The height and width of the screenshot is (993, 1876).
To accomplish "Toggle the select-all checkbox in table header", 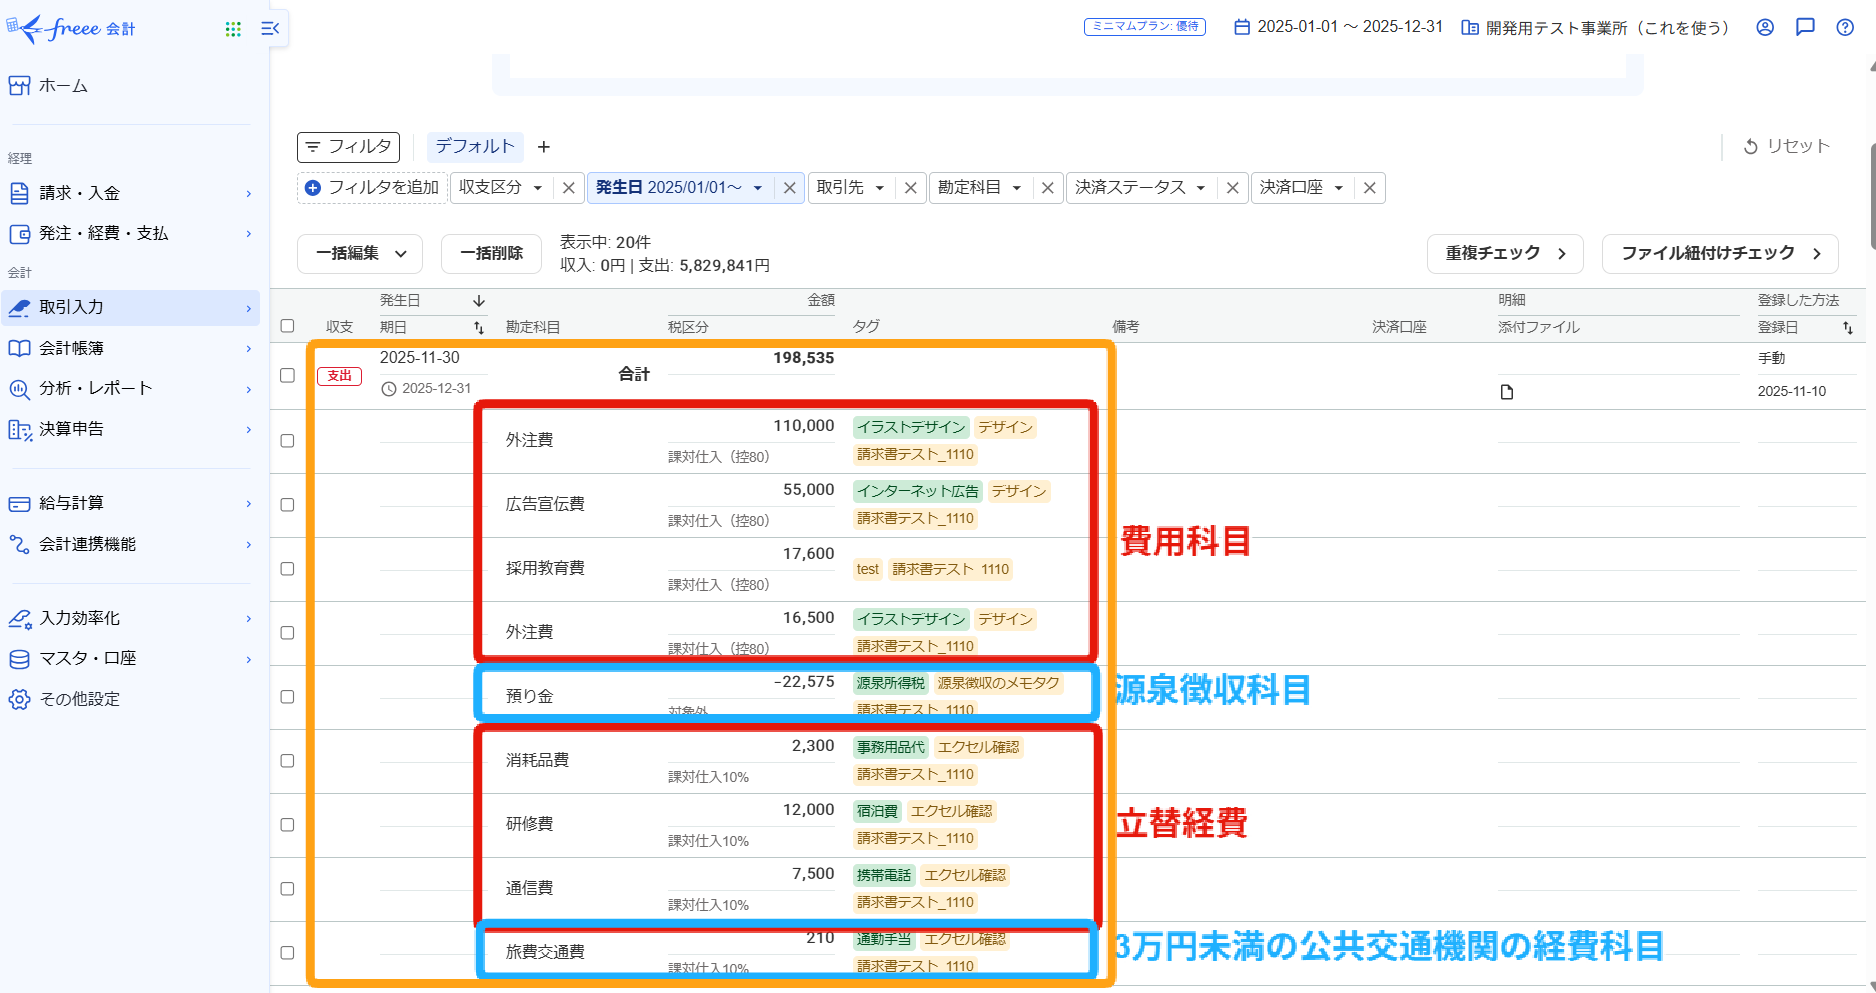I will point(288,326).
